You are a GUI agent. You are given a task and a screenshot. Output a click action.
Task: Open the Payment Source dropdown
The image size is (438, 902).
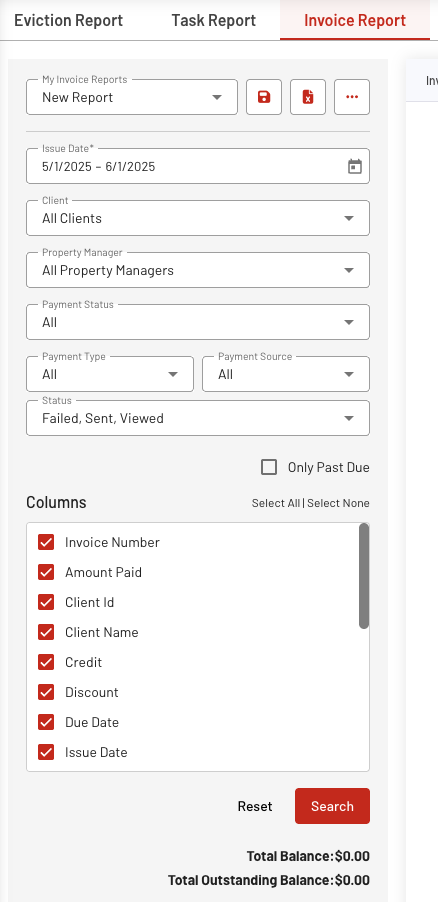(286, 374)
